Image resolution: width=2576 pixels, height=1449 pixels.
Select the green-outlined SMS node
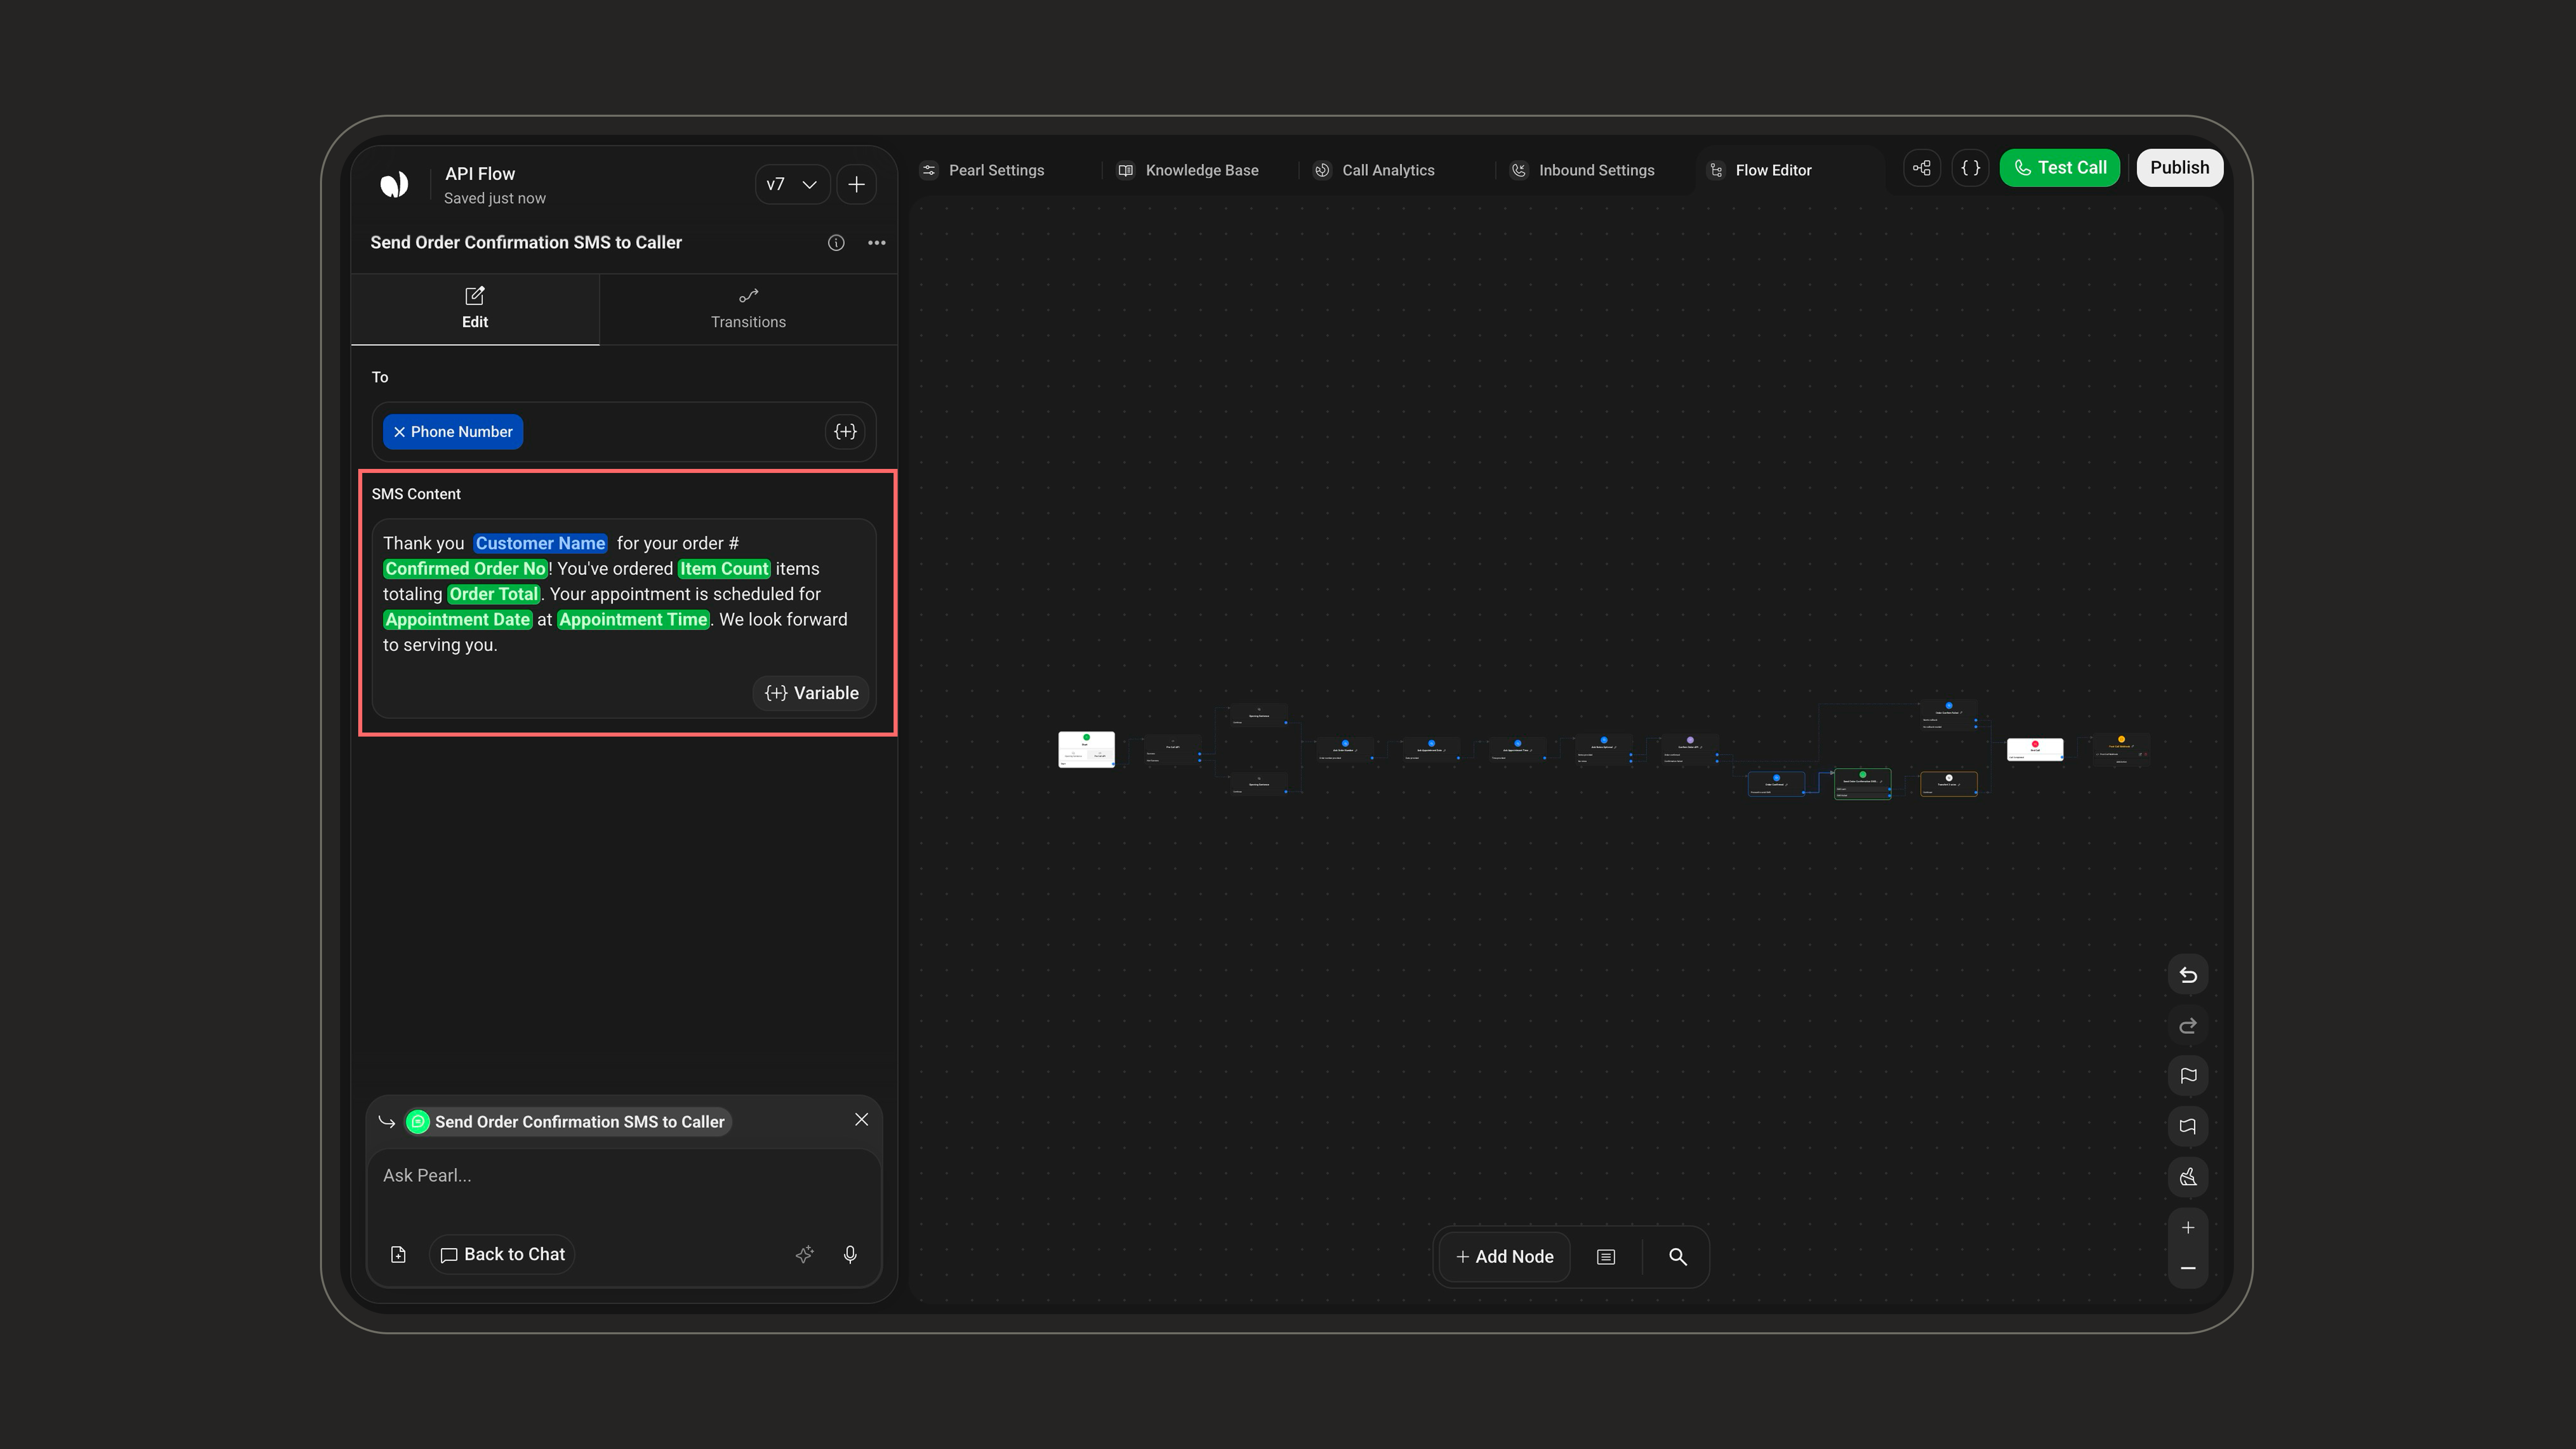[1862, 784]
